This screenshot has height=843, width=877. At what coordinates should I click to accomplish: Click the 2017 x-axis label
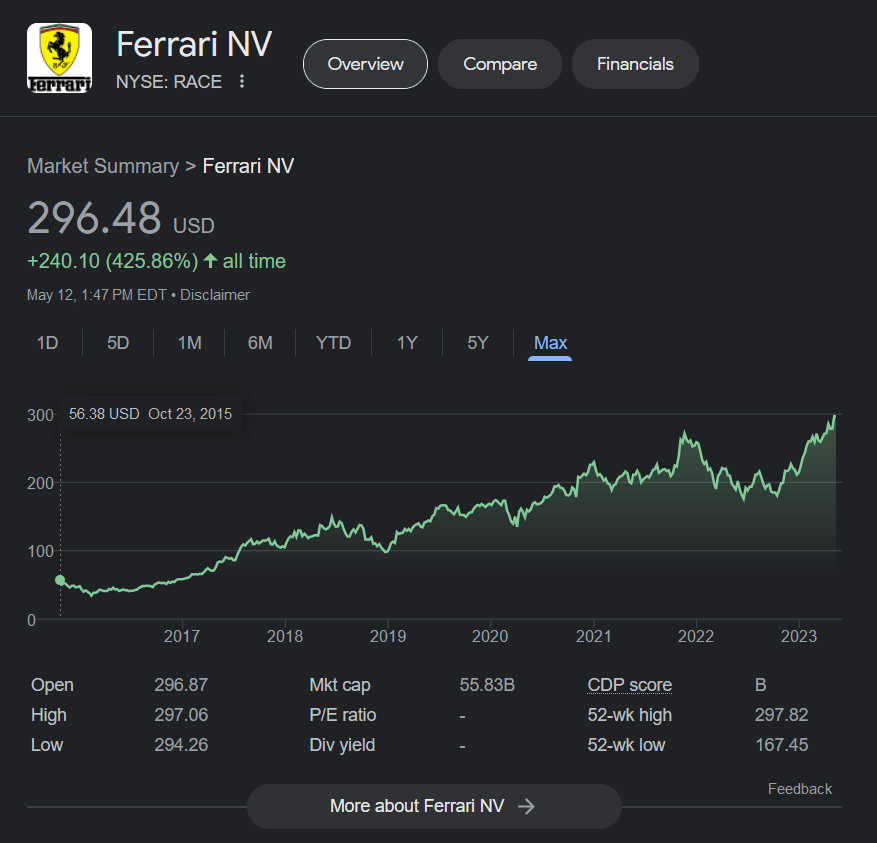(x=182, y=636)
